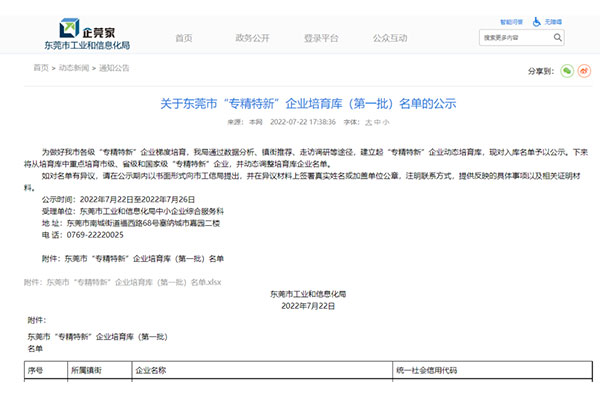Open the 登录平台 navigation item
The image size is (600, 398).
[x=321, y=38]
